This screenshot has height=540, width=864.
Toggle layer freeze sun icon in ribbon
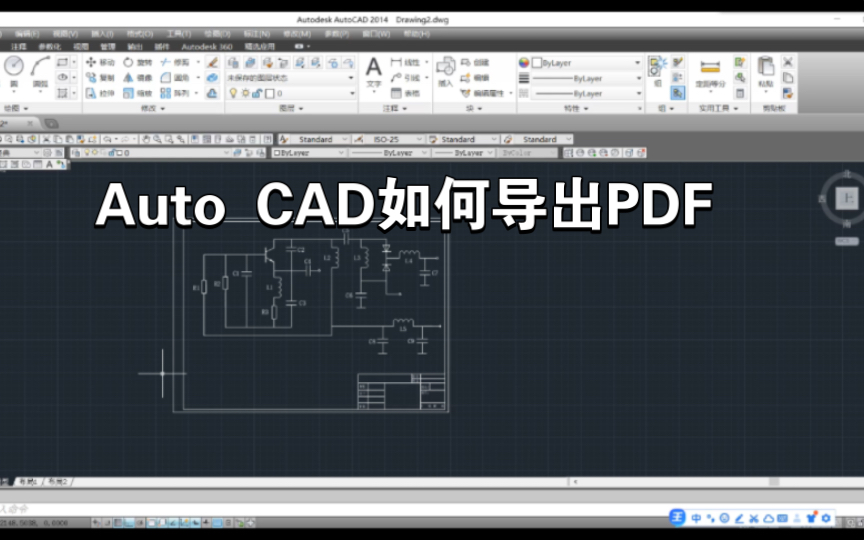245,93
